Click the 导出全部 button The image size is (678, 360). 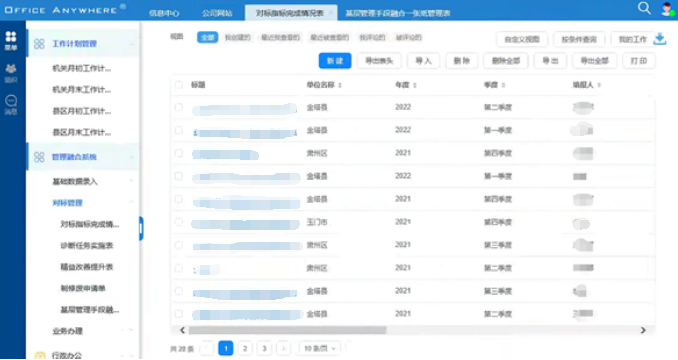[x=595, y=61]
